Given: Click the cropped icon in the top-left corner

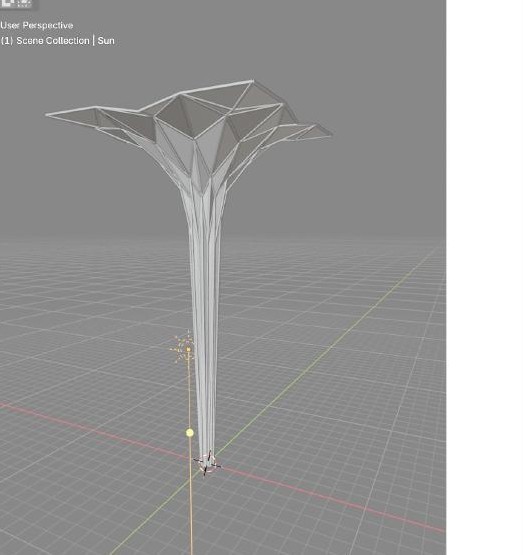Looking at the screenshot, I should tap(17, 4).
